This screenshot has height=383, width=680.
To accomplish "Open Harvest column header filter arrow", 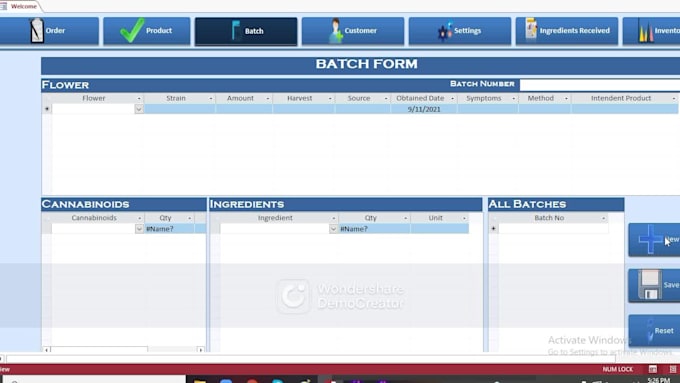I will tap(330, 98).
